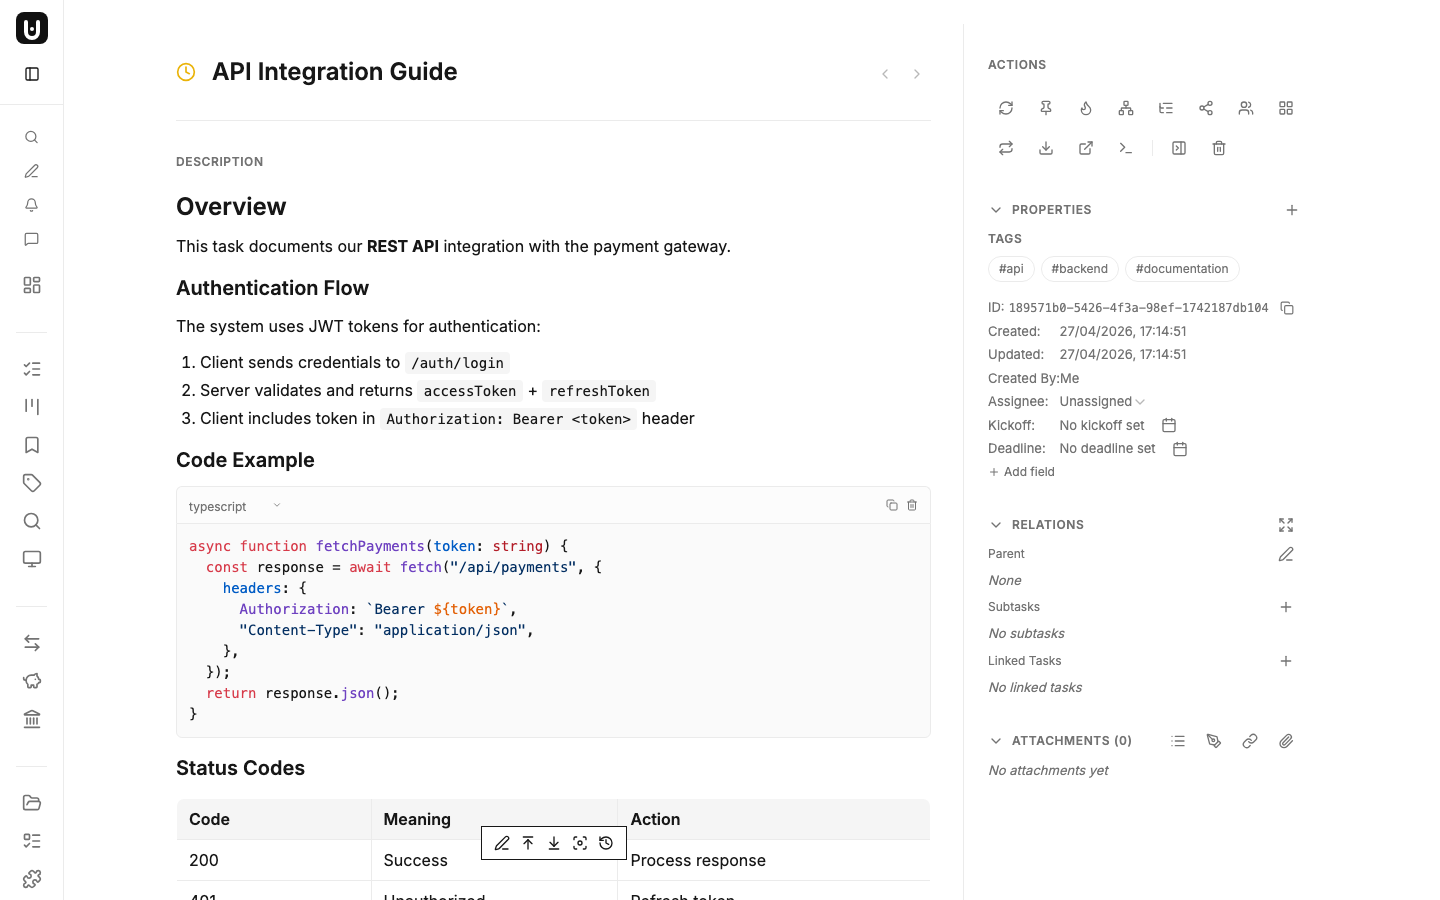Toggle the sidebar panel icon at top left
The width and height of the screenshot is (1440, 900).
pyautogui.click(x=31, y=73)
